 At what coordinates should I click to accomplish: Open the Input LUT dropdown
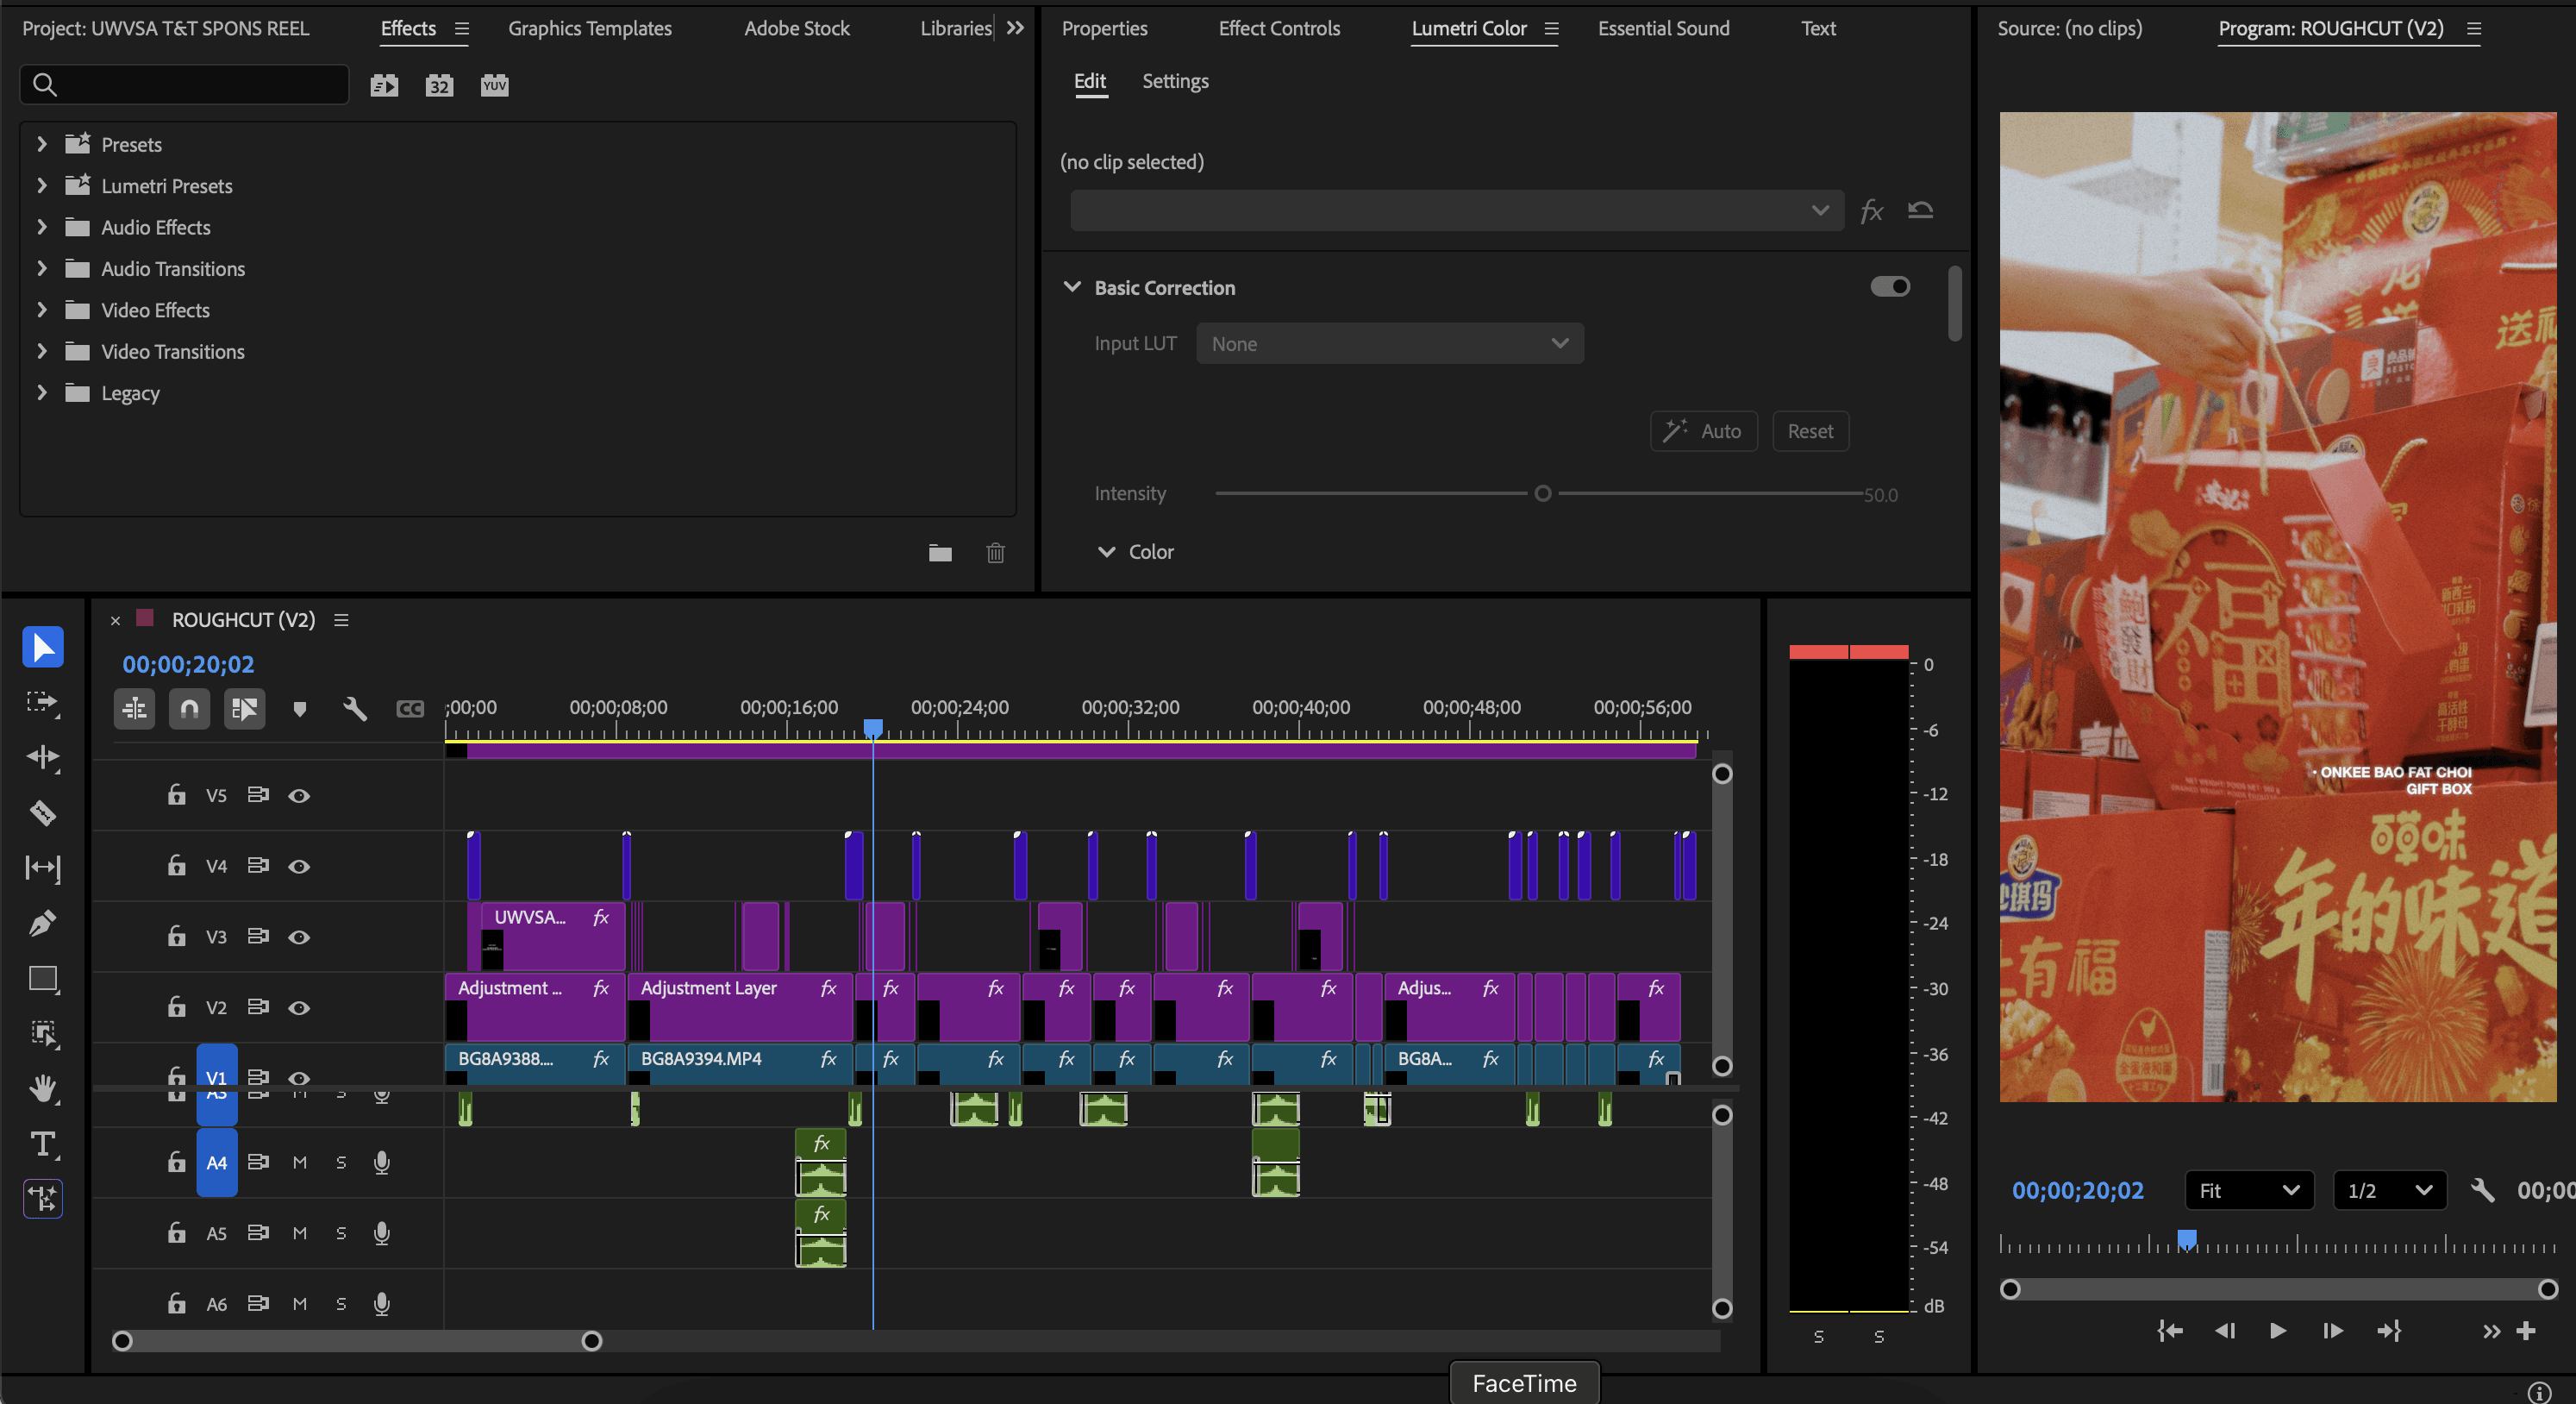pos(1389,344)
